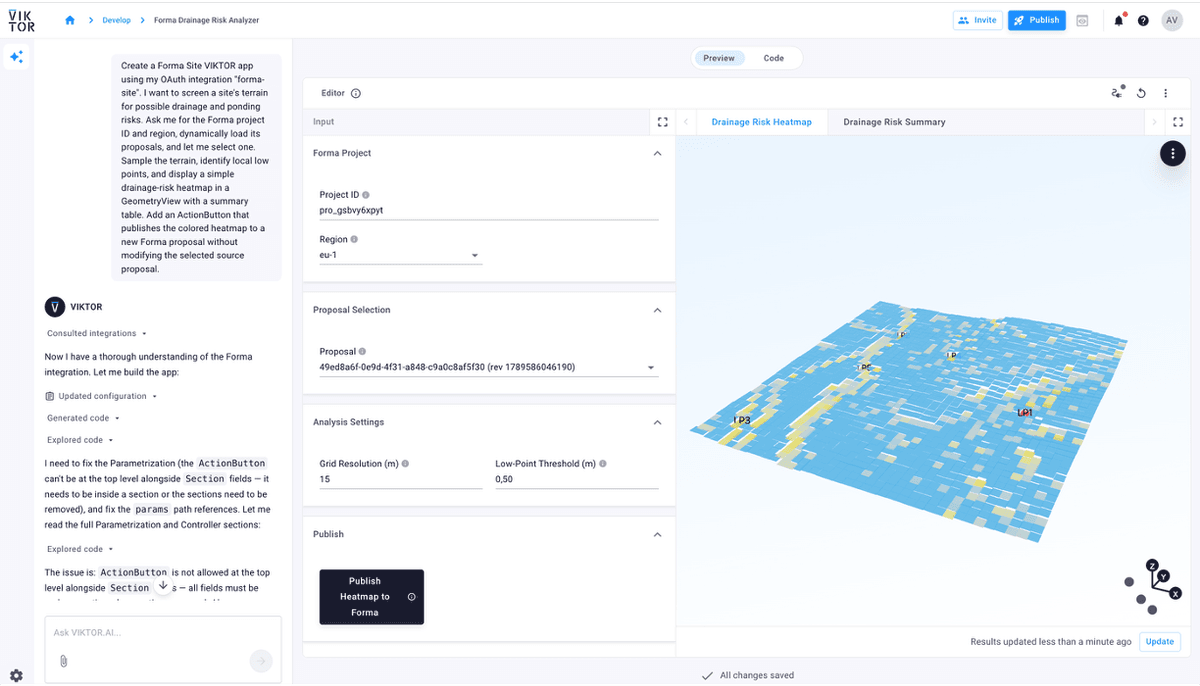This screenshot has height=686, width=1200.
Task: Collapse the Publish section
Action: click(657, 534)
